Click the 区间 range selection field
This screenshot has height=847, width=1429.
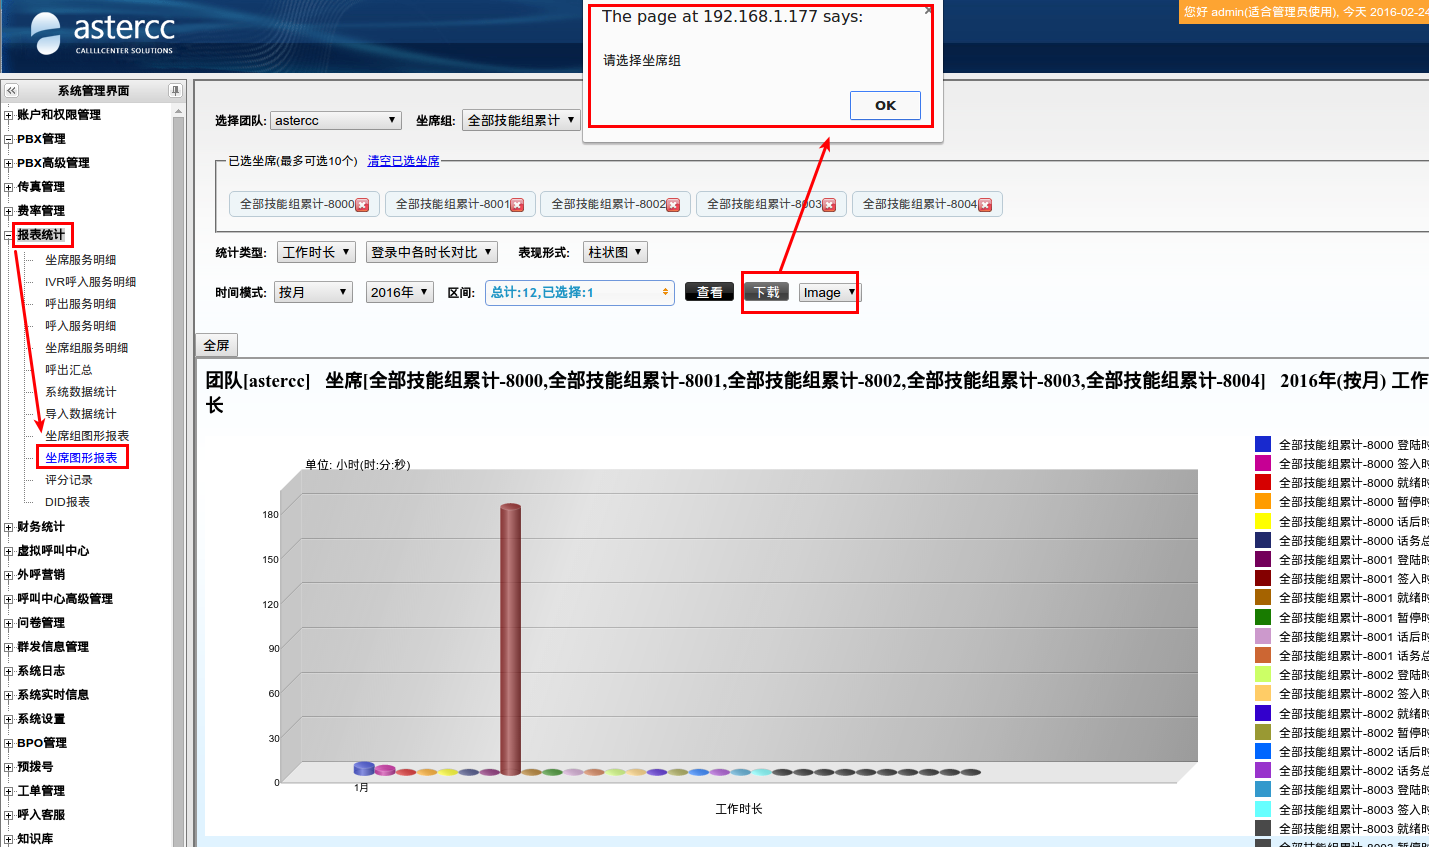click(x=579, y=293)
